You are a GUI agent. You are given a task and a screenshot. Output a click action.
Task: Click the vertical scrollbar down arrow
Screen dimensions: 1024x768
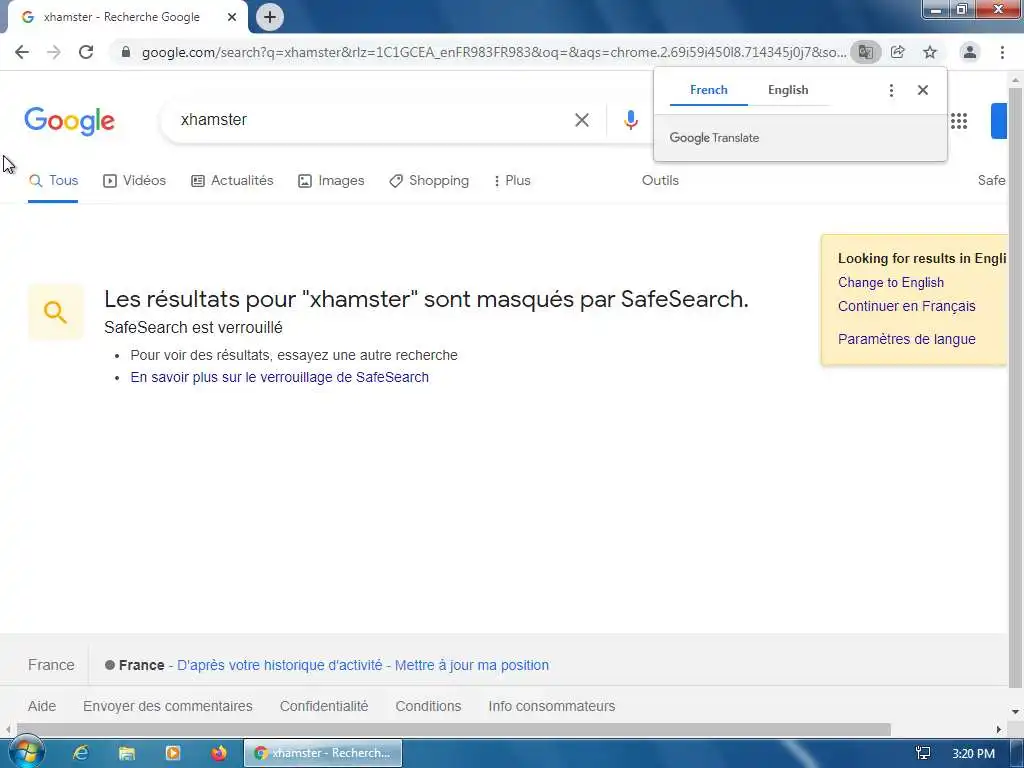pos(1016,712)
